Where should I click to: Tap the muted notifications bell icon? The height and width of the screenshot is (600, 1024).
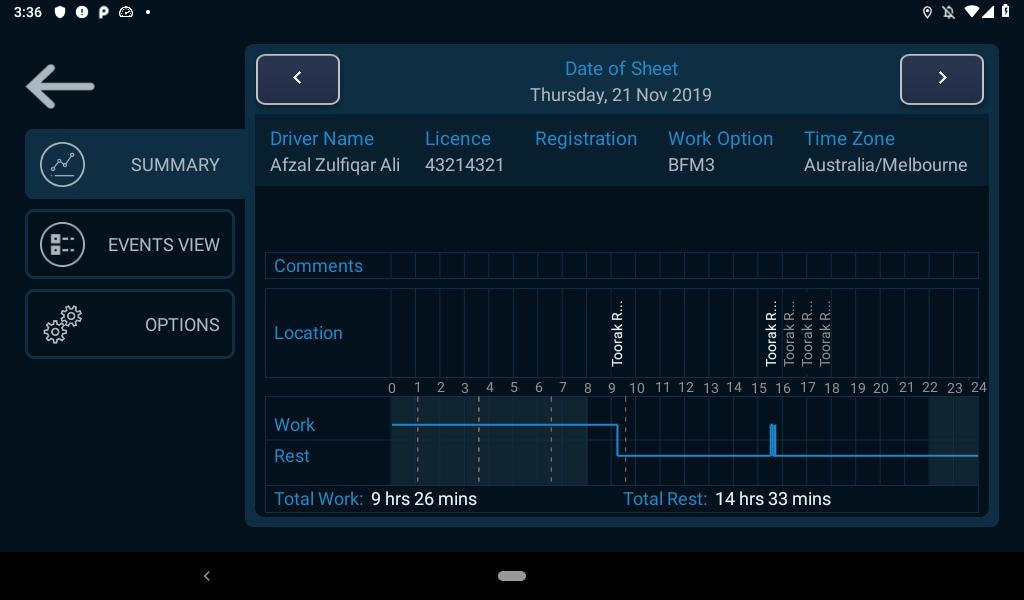coord(948,12)
